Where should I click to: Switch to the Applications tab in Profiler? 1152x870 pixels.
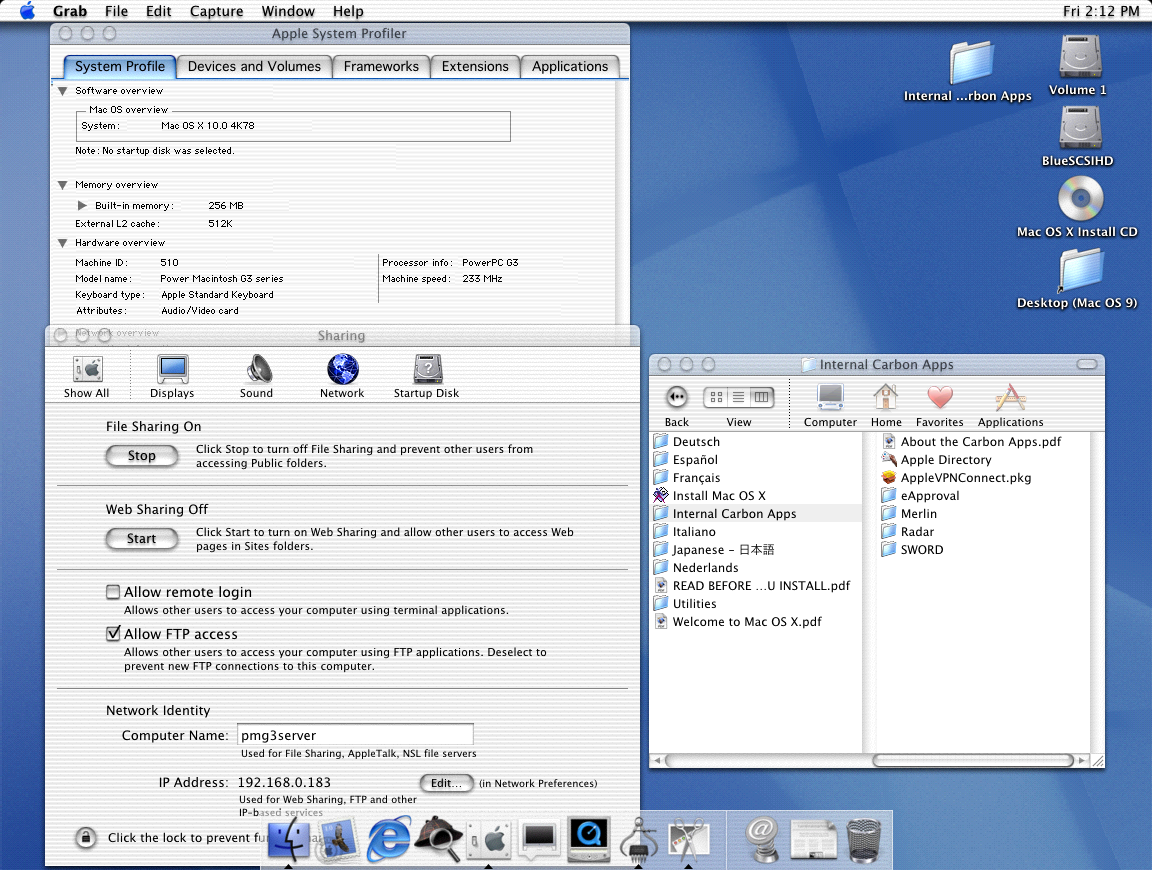570,66
